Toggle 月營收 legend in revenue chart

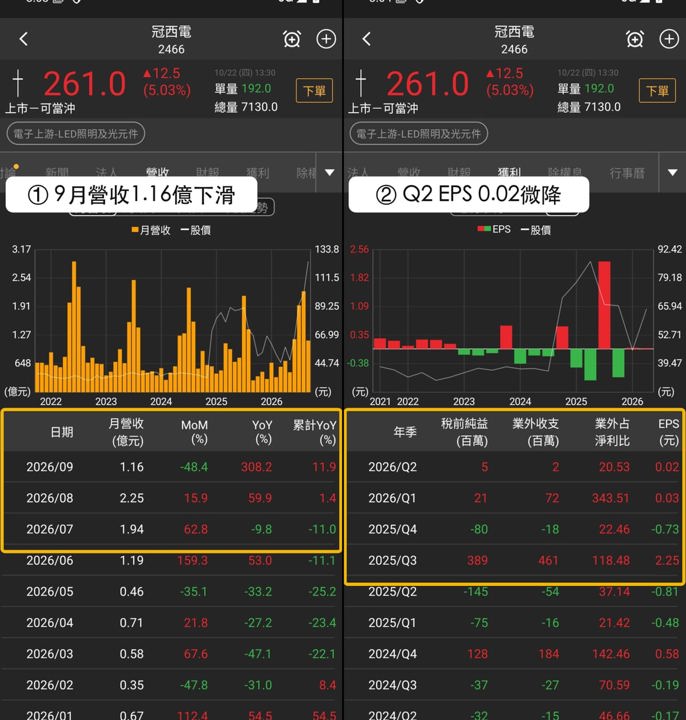pos(151,230)
